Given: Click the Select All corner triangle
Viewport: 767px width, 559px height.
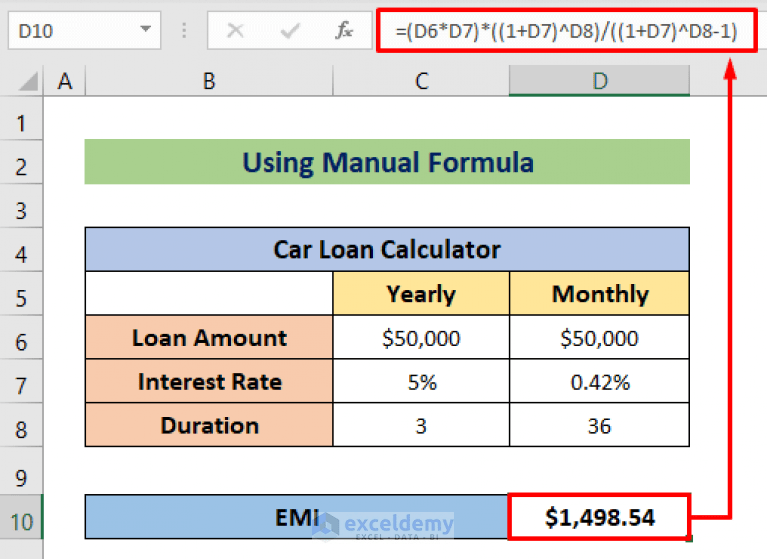Looking at the screenshot, I should point(28,81).
